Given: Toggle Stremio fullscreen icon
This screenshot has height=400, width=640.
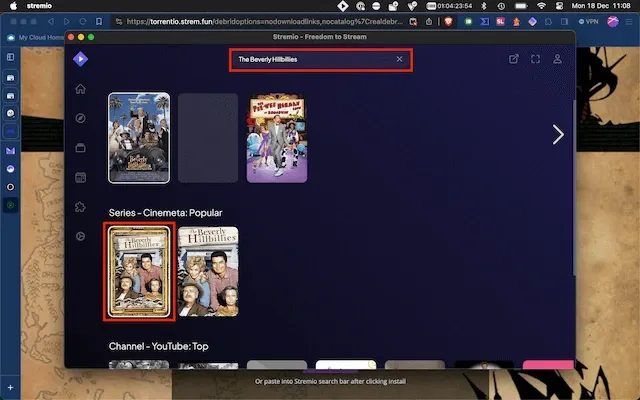Looking at the screenshot, I should click(536, 59).
